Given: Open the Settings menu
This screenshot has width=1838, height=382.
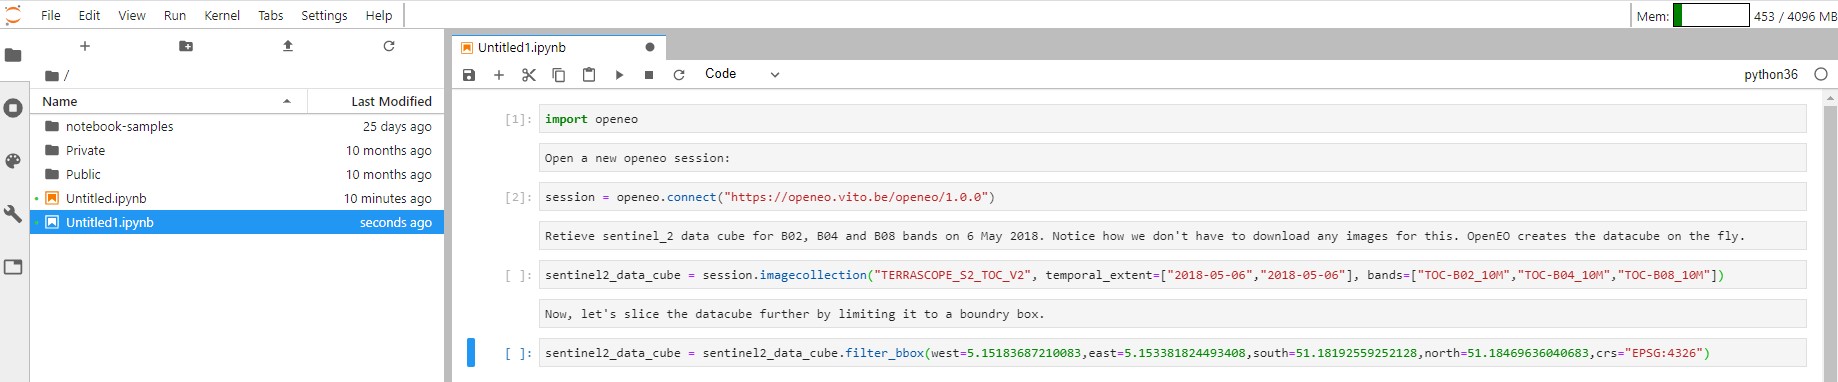Looking at the screenshot, I should pos(324,15).
